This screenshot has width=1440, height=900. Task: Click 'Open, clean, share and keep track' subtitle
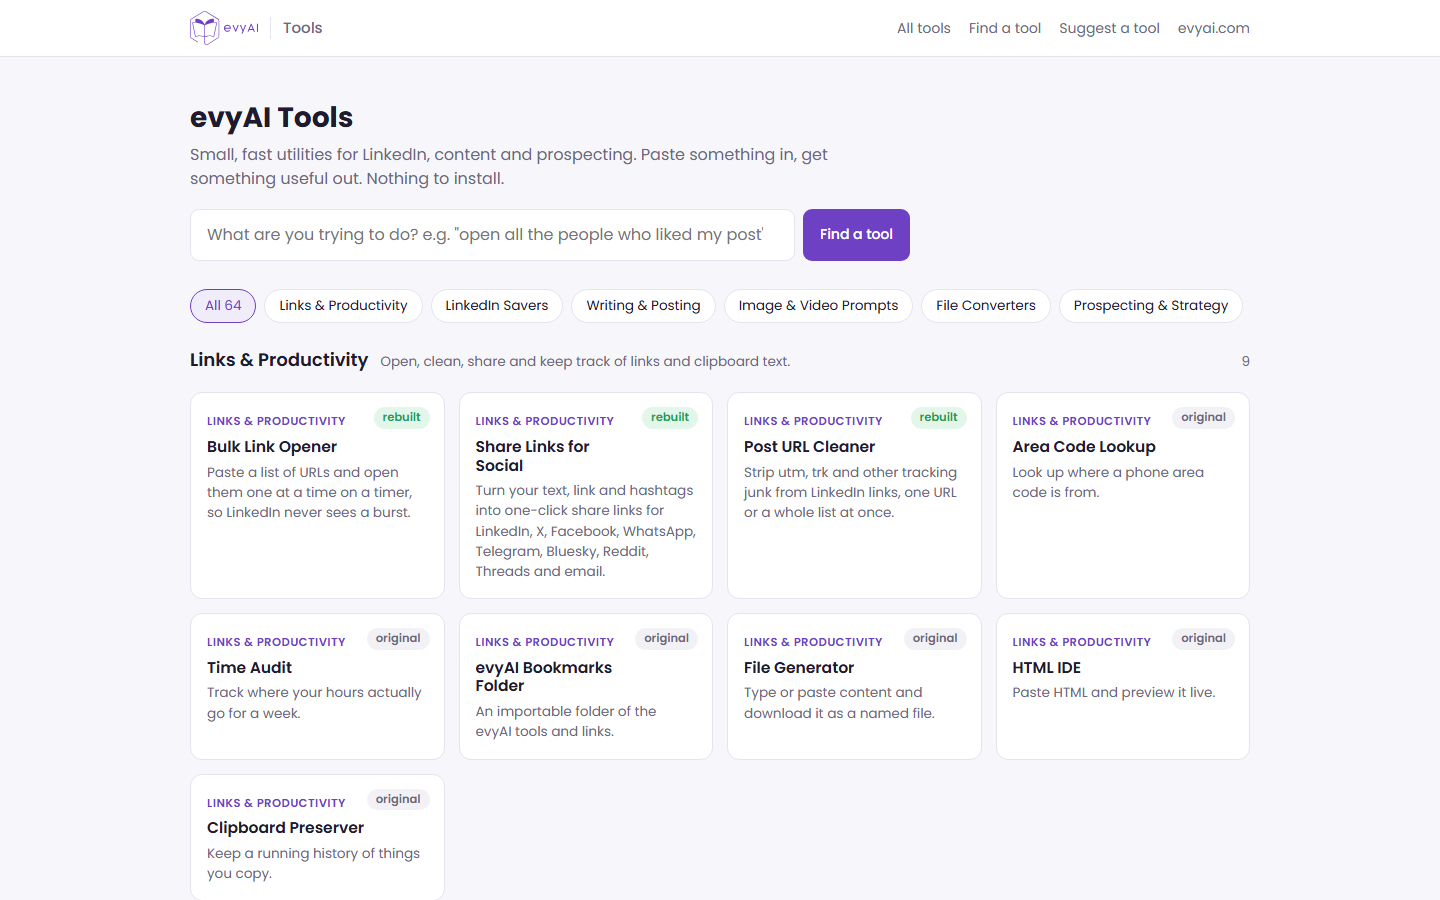click(585, 362)
